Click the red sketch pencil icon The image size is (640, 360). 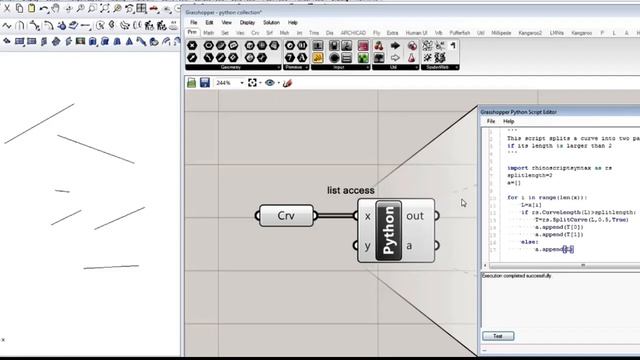pyautogui.click(x=287, y=83)
